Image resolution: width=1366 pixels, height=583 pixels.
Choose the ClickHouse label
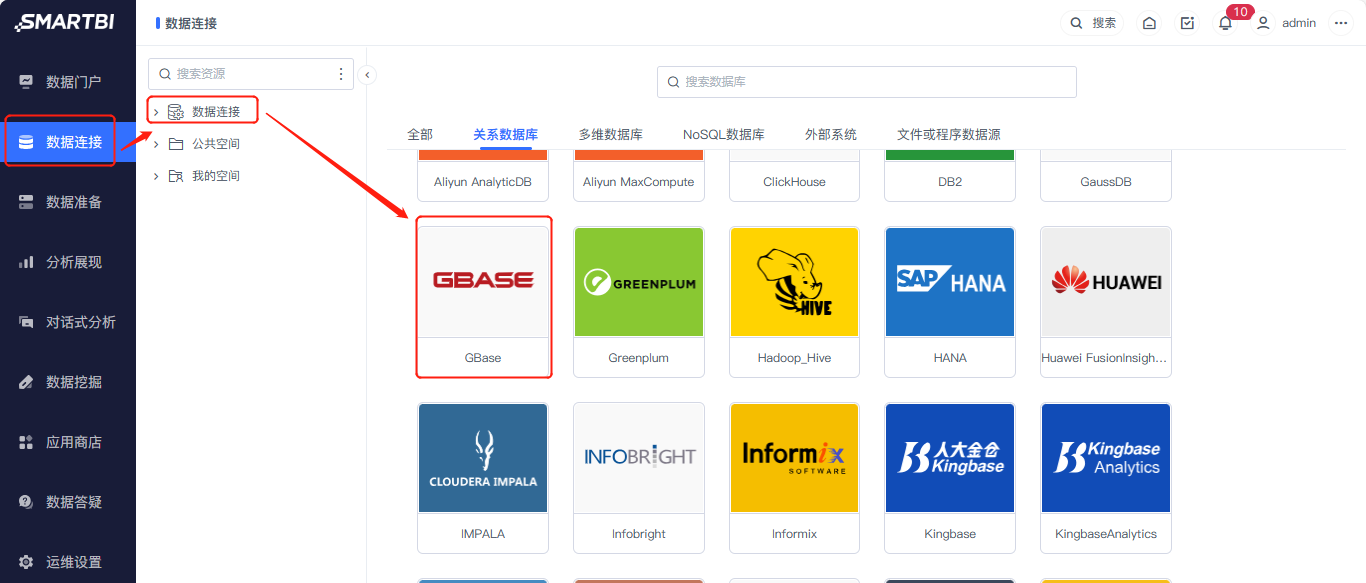pyautogui.click(x=795, y=182)
